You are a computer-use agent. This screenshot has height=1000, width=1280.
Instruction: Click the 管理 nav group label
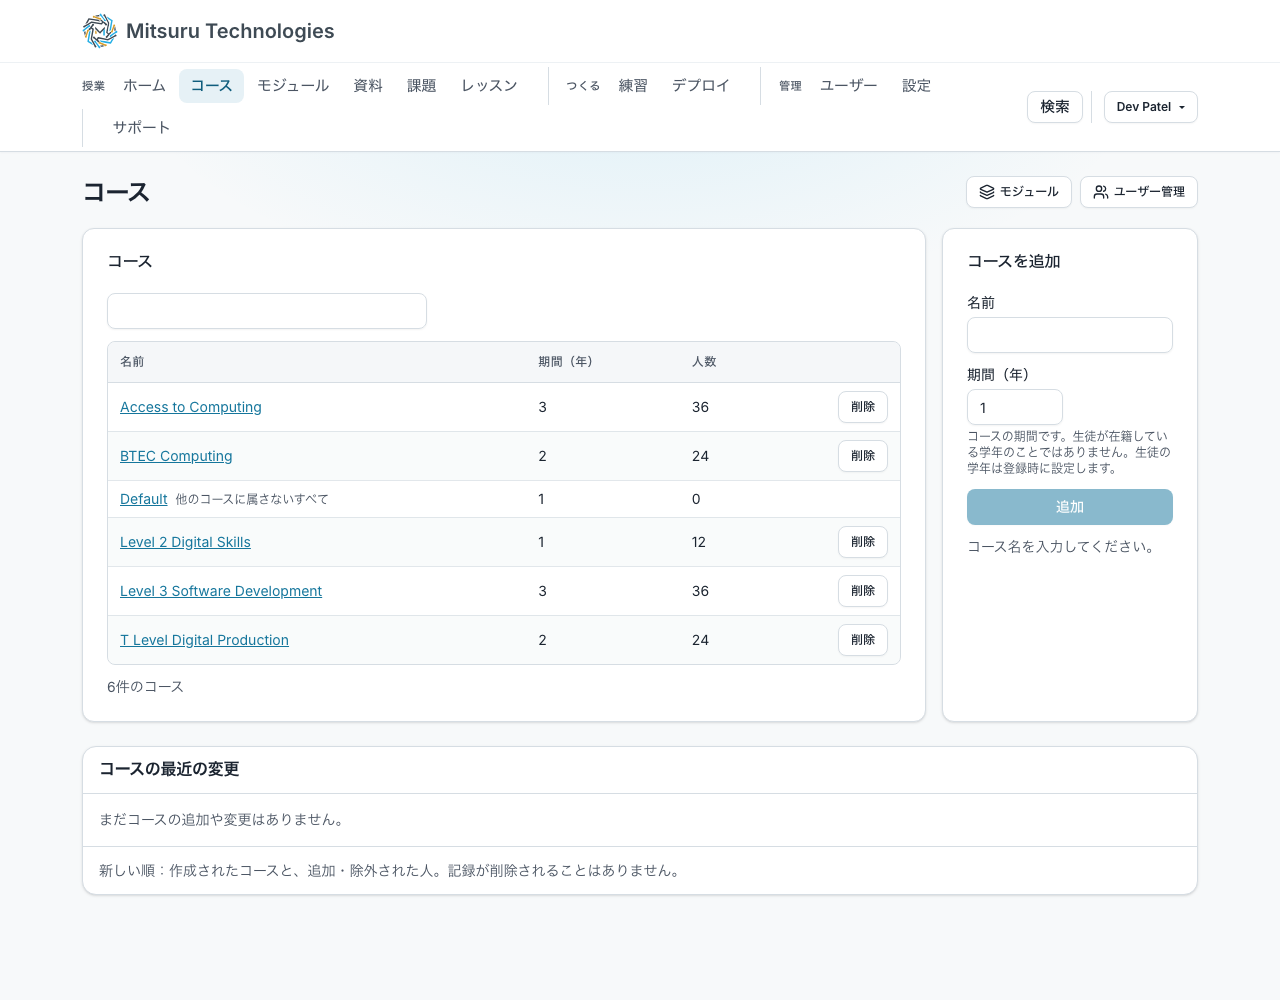coord(790,86)
